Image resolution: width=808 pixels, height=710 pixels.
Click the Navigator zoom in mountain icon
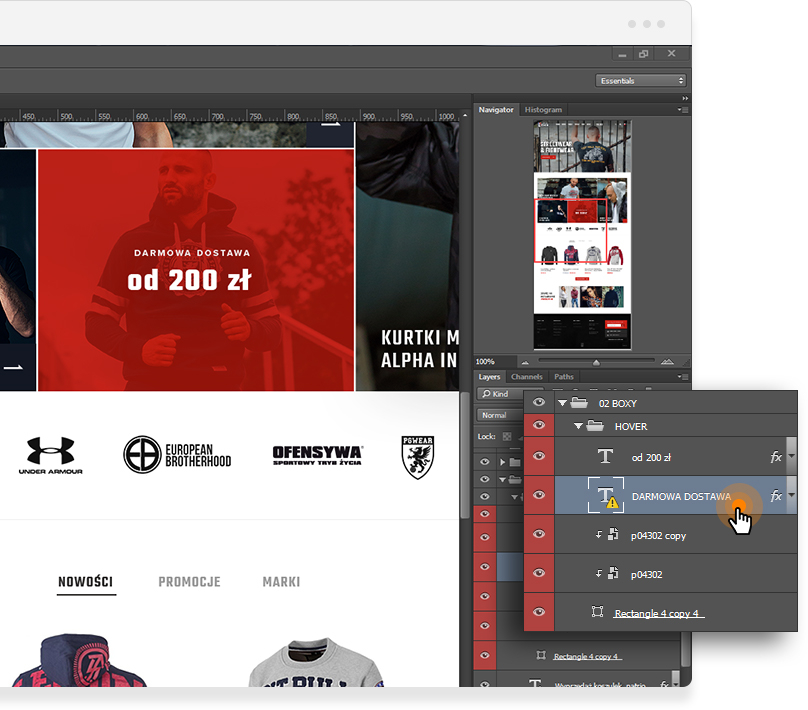click(667, 361)
